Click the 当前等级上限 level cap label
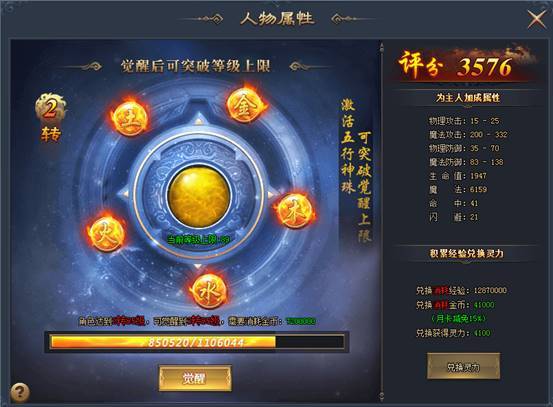 point(198,240)
